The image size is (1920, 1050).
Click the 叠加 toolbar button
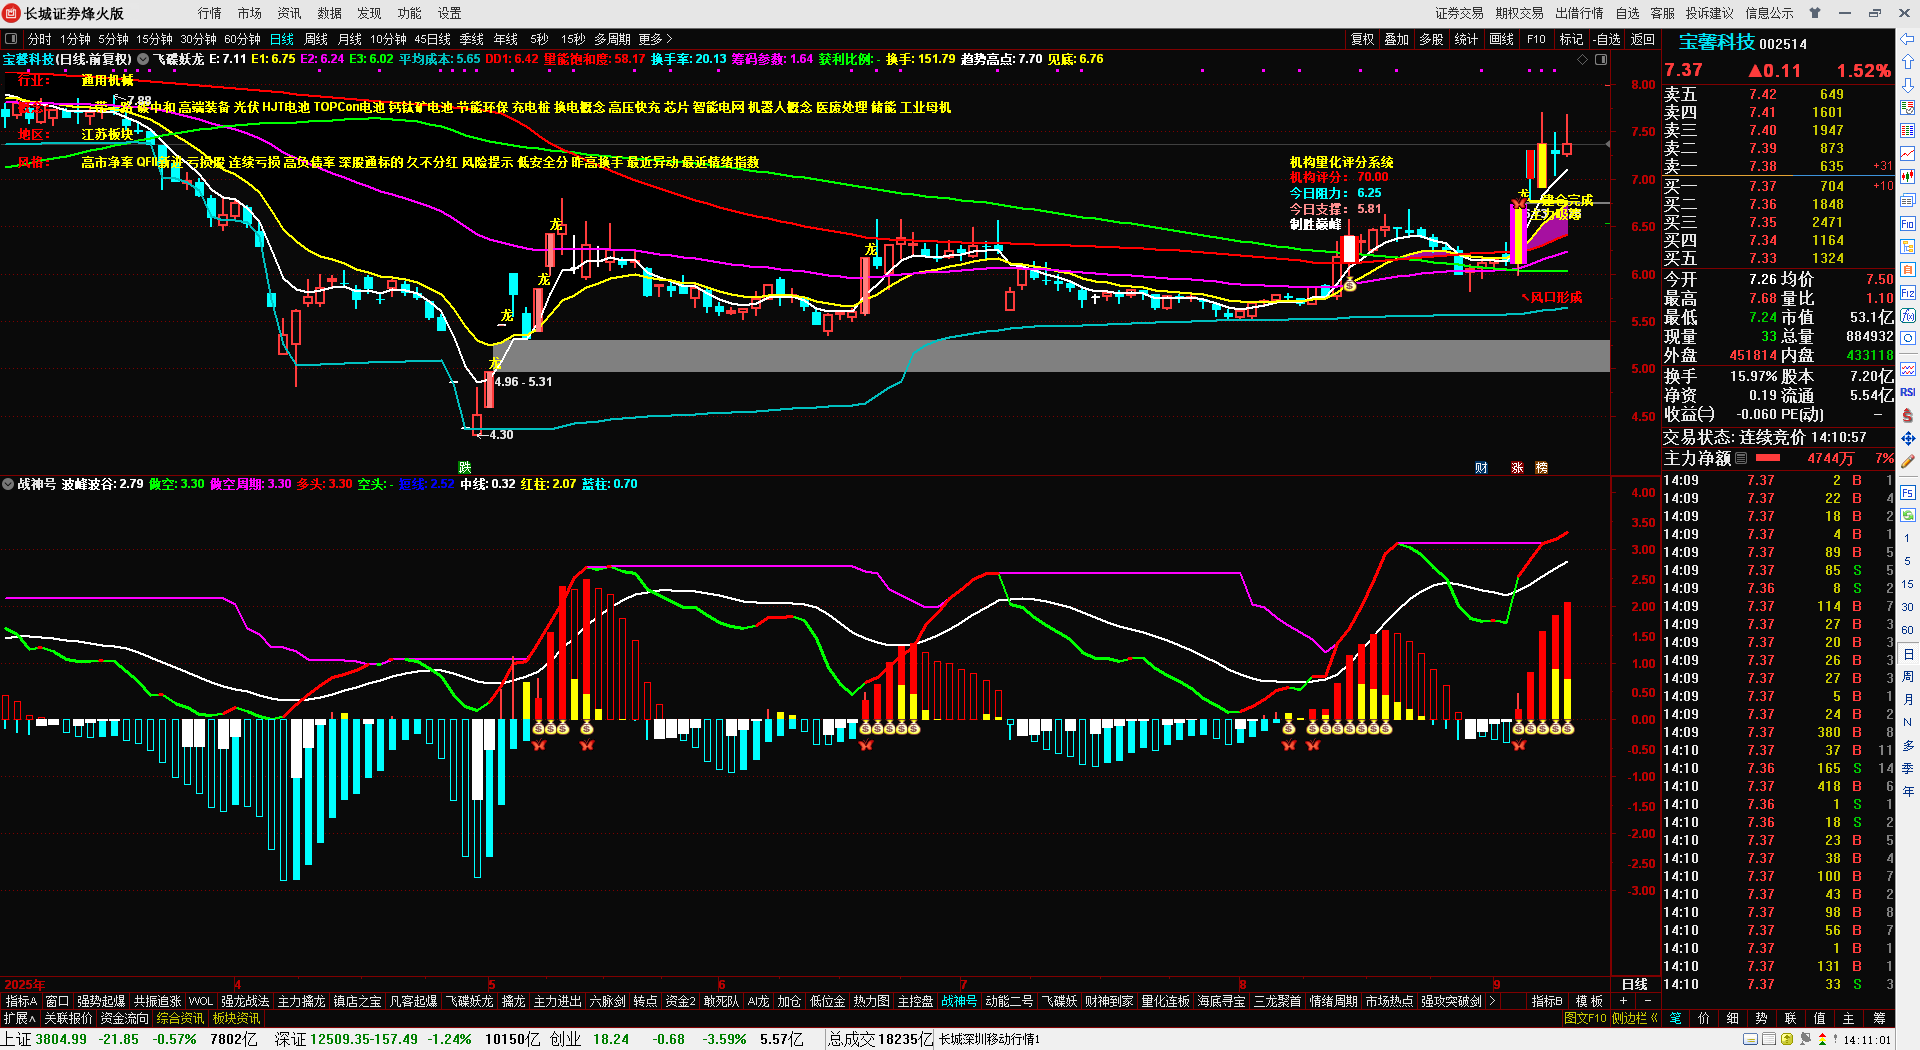[1396, 39]
